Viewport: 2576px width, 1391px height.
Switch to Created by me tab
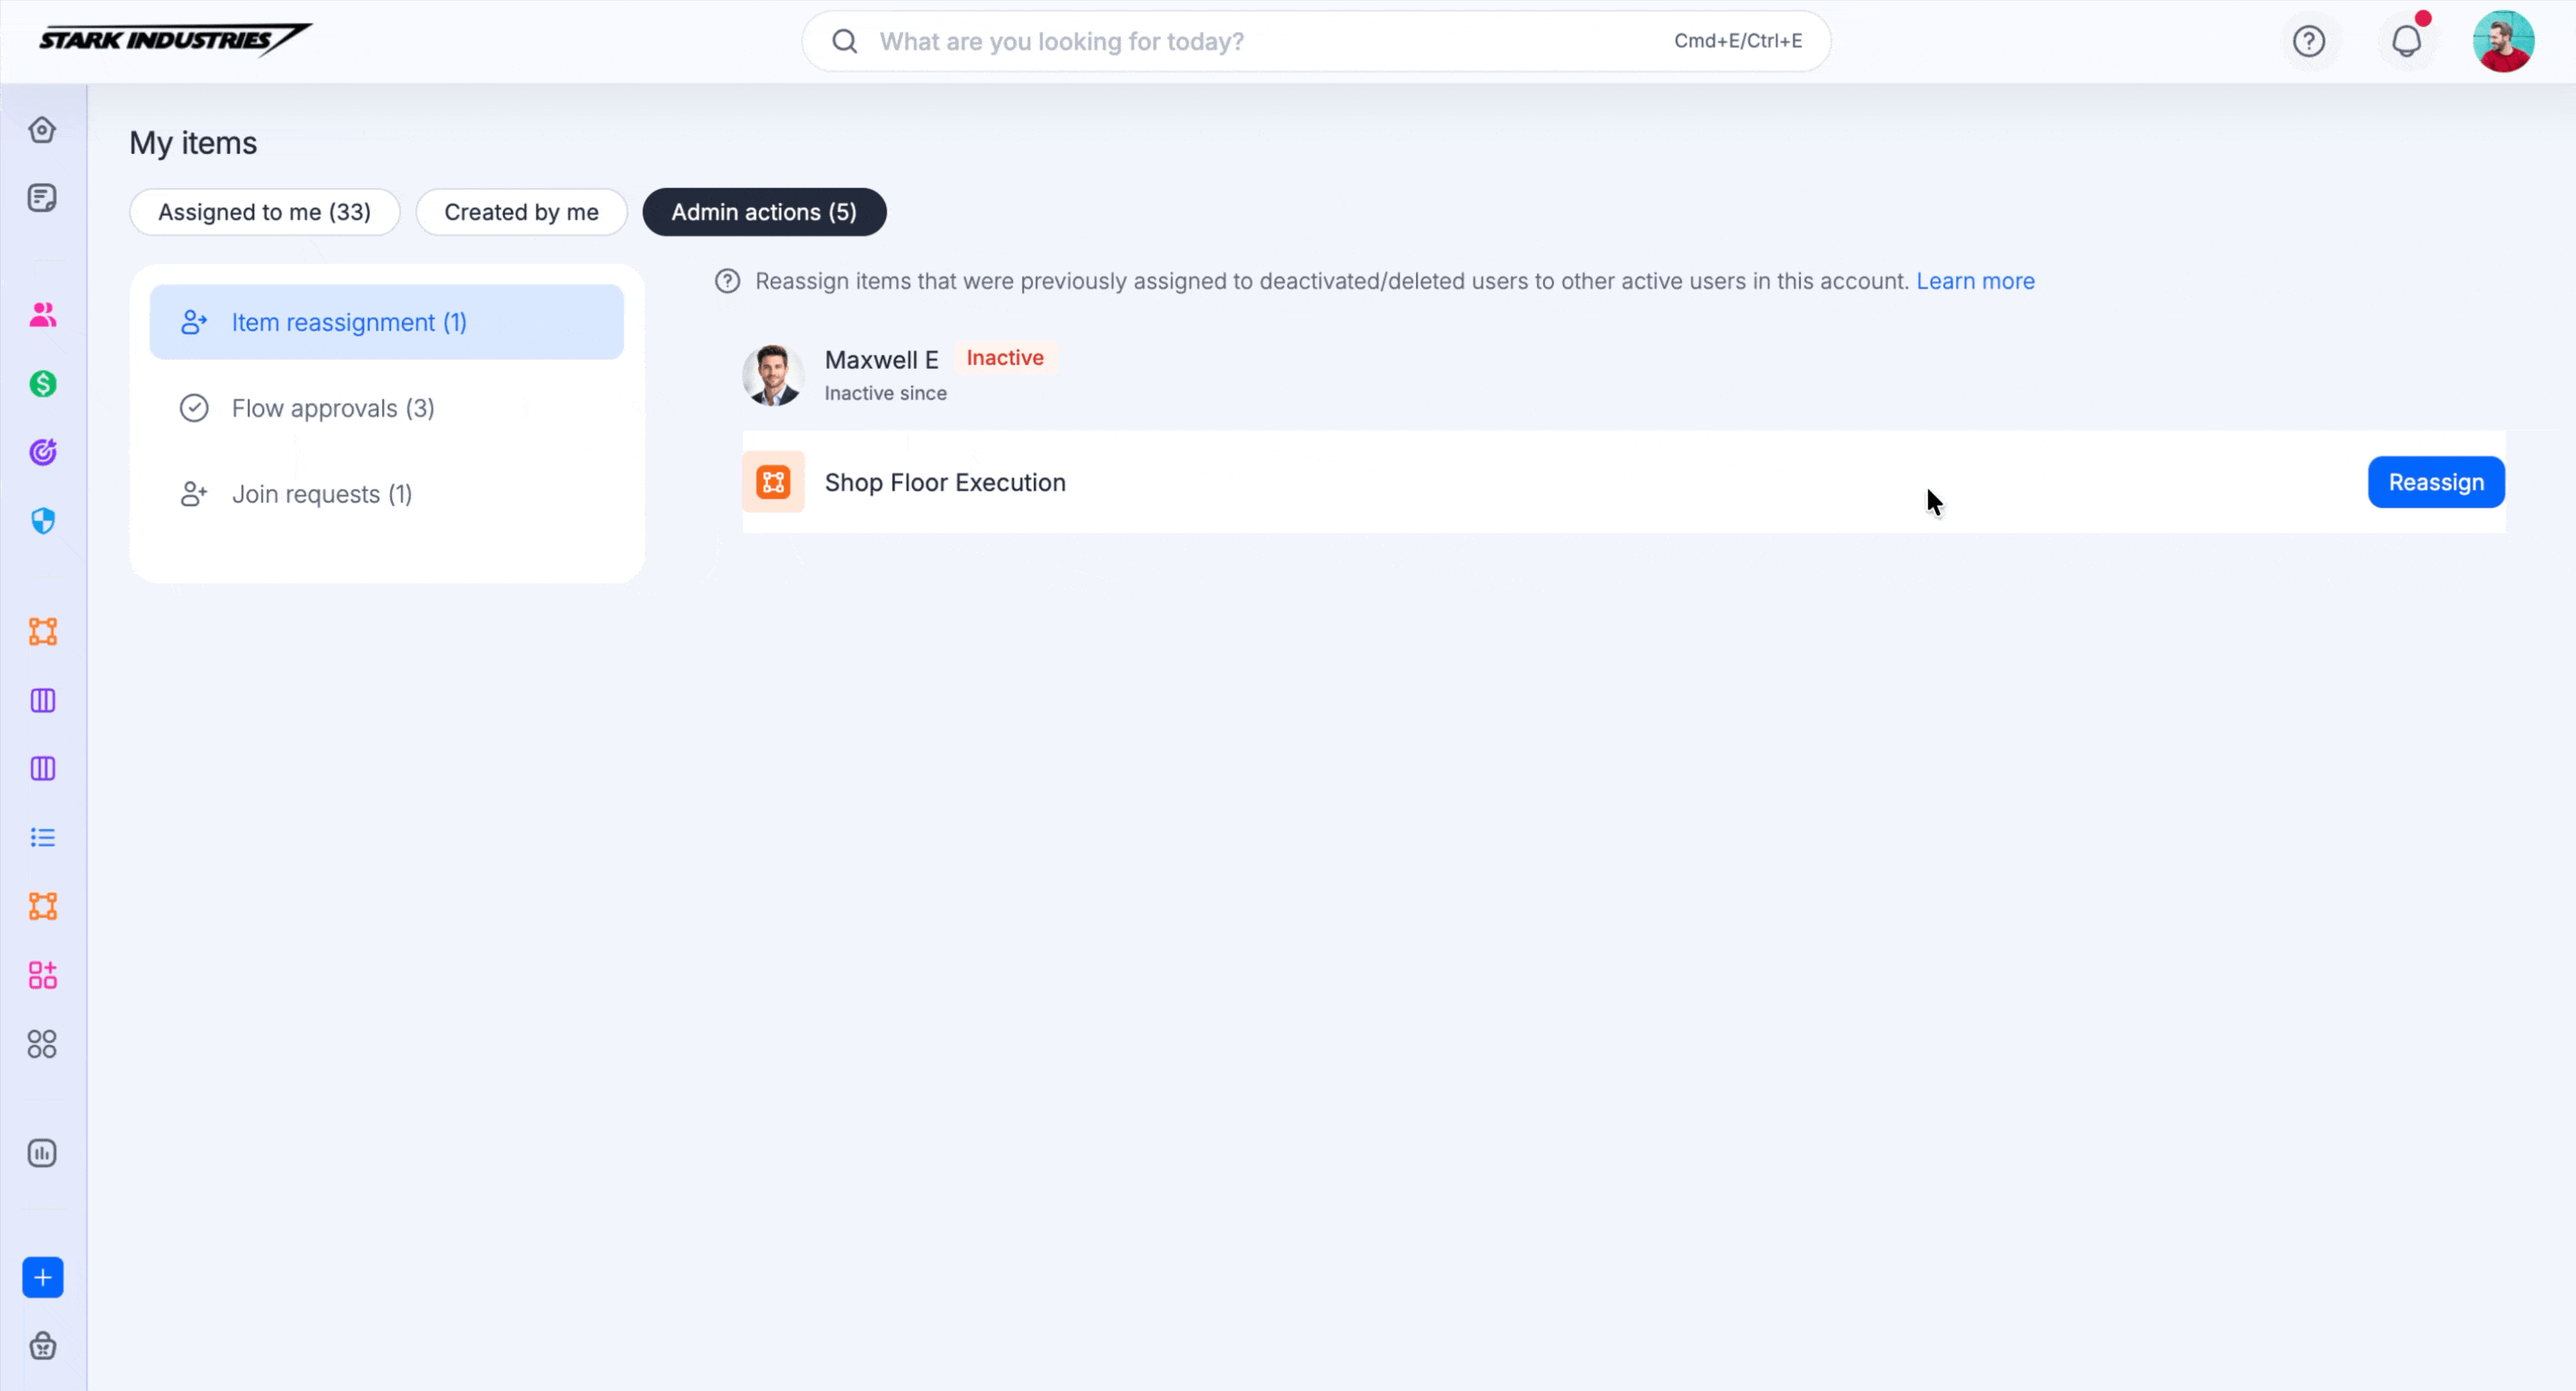[521, 212]
